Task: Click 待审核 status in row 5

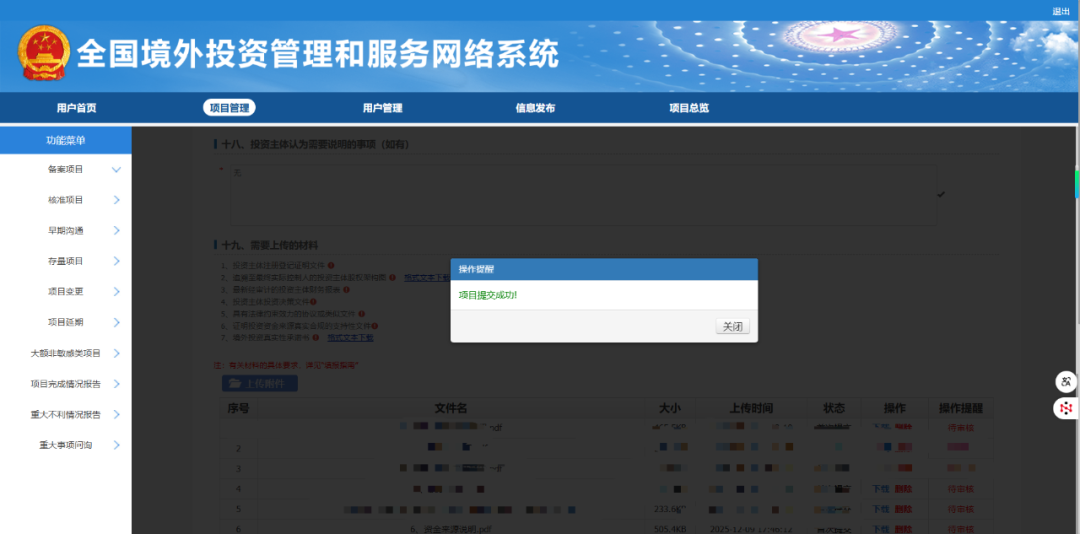Action: [961, 509]
